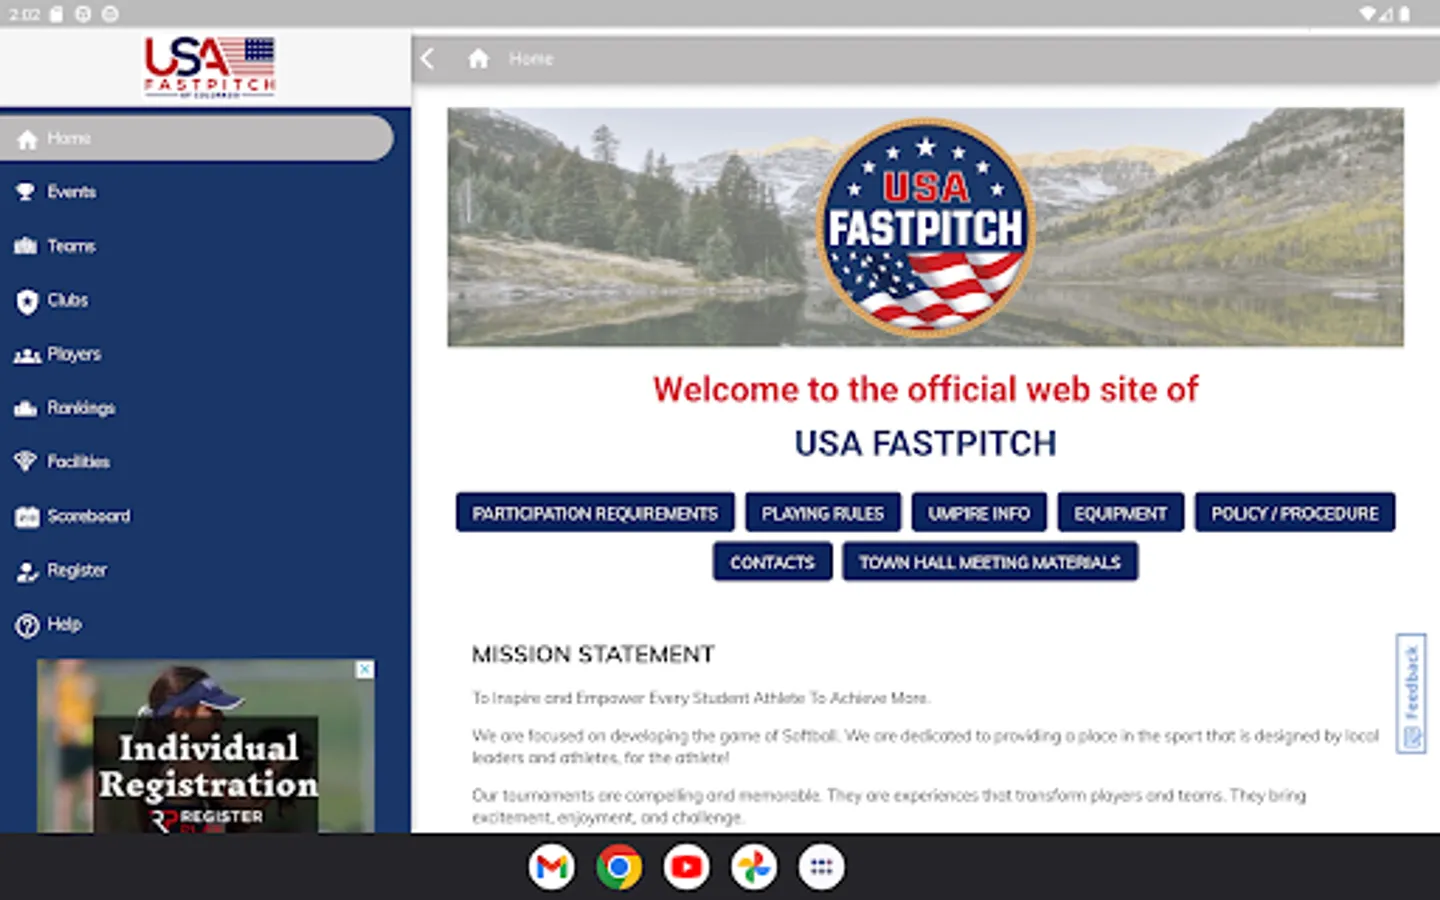Open Facilities menu entry

79,462
